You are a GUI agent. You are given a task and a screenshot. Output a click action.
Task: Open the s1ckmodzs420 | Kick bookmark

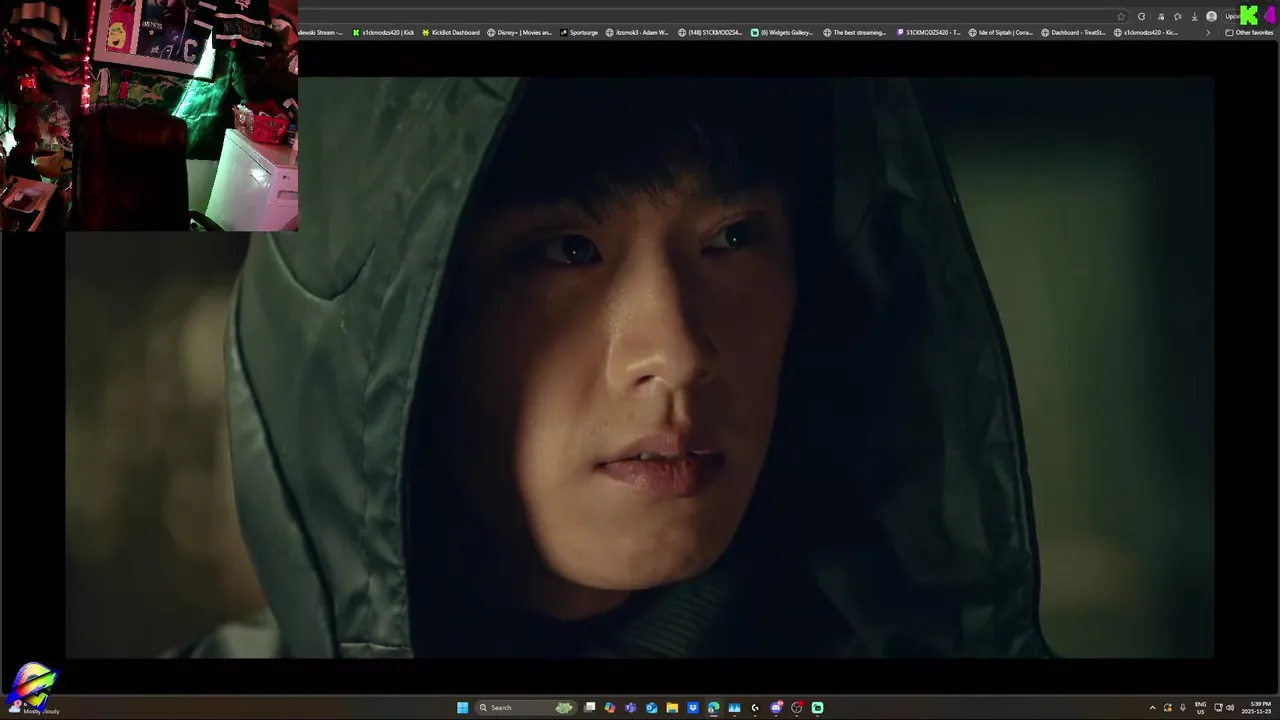pos(383,32)
